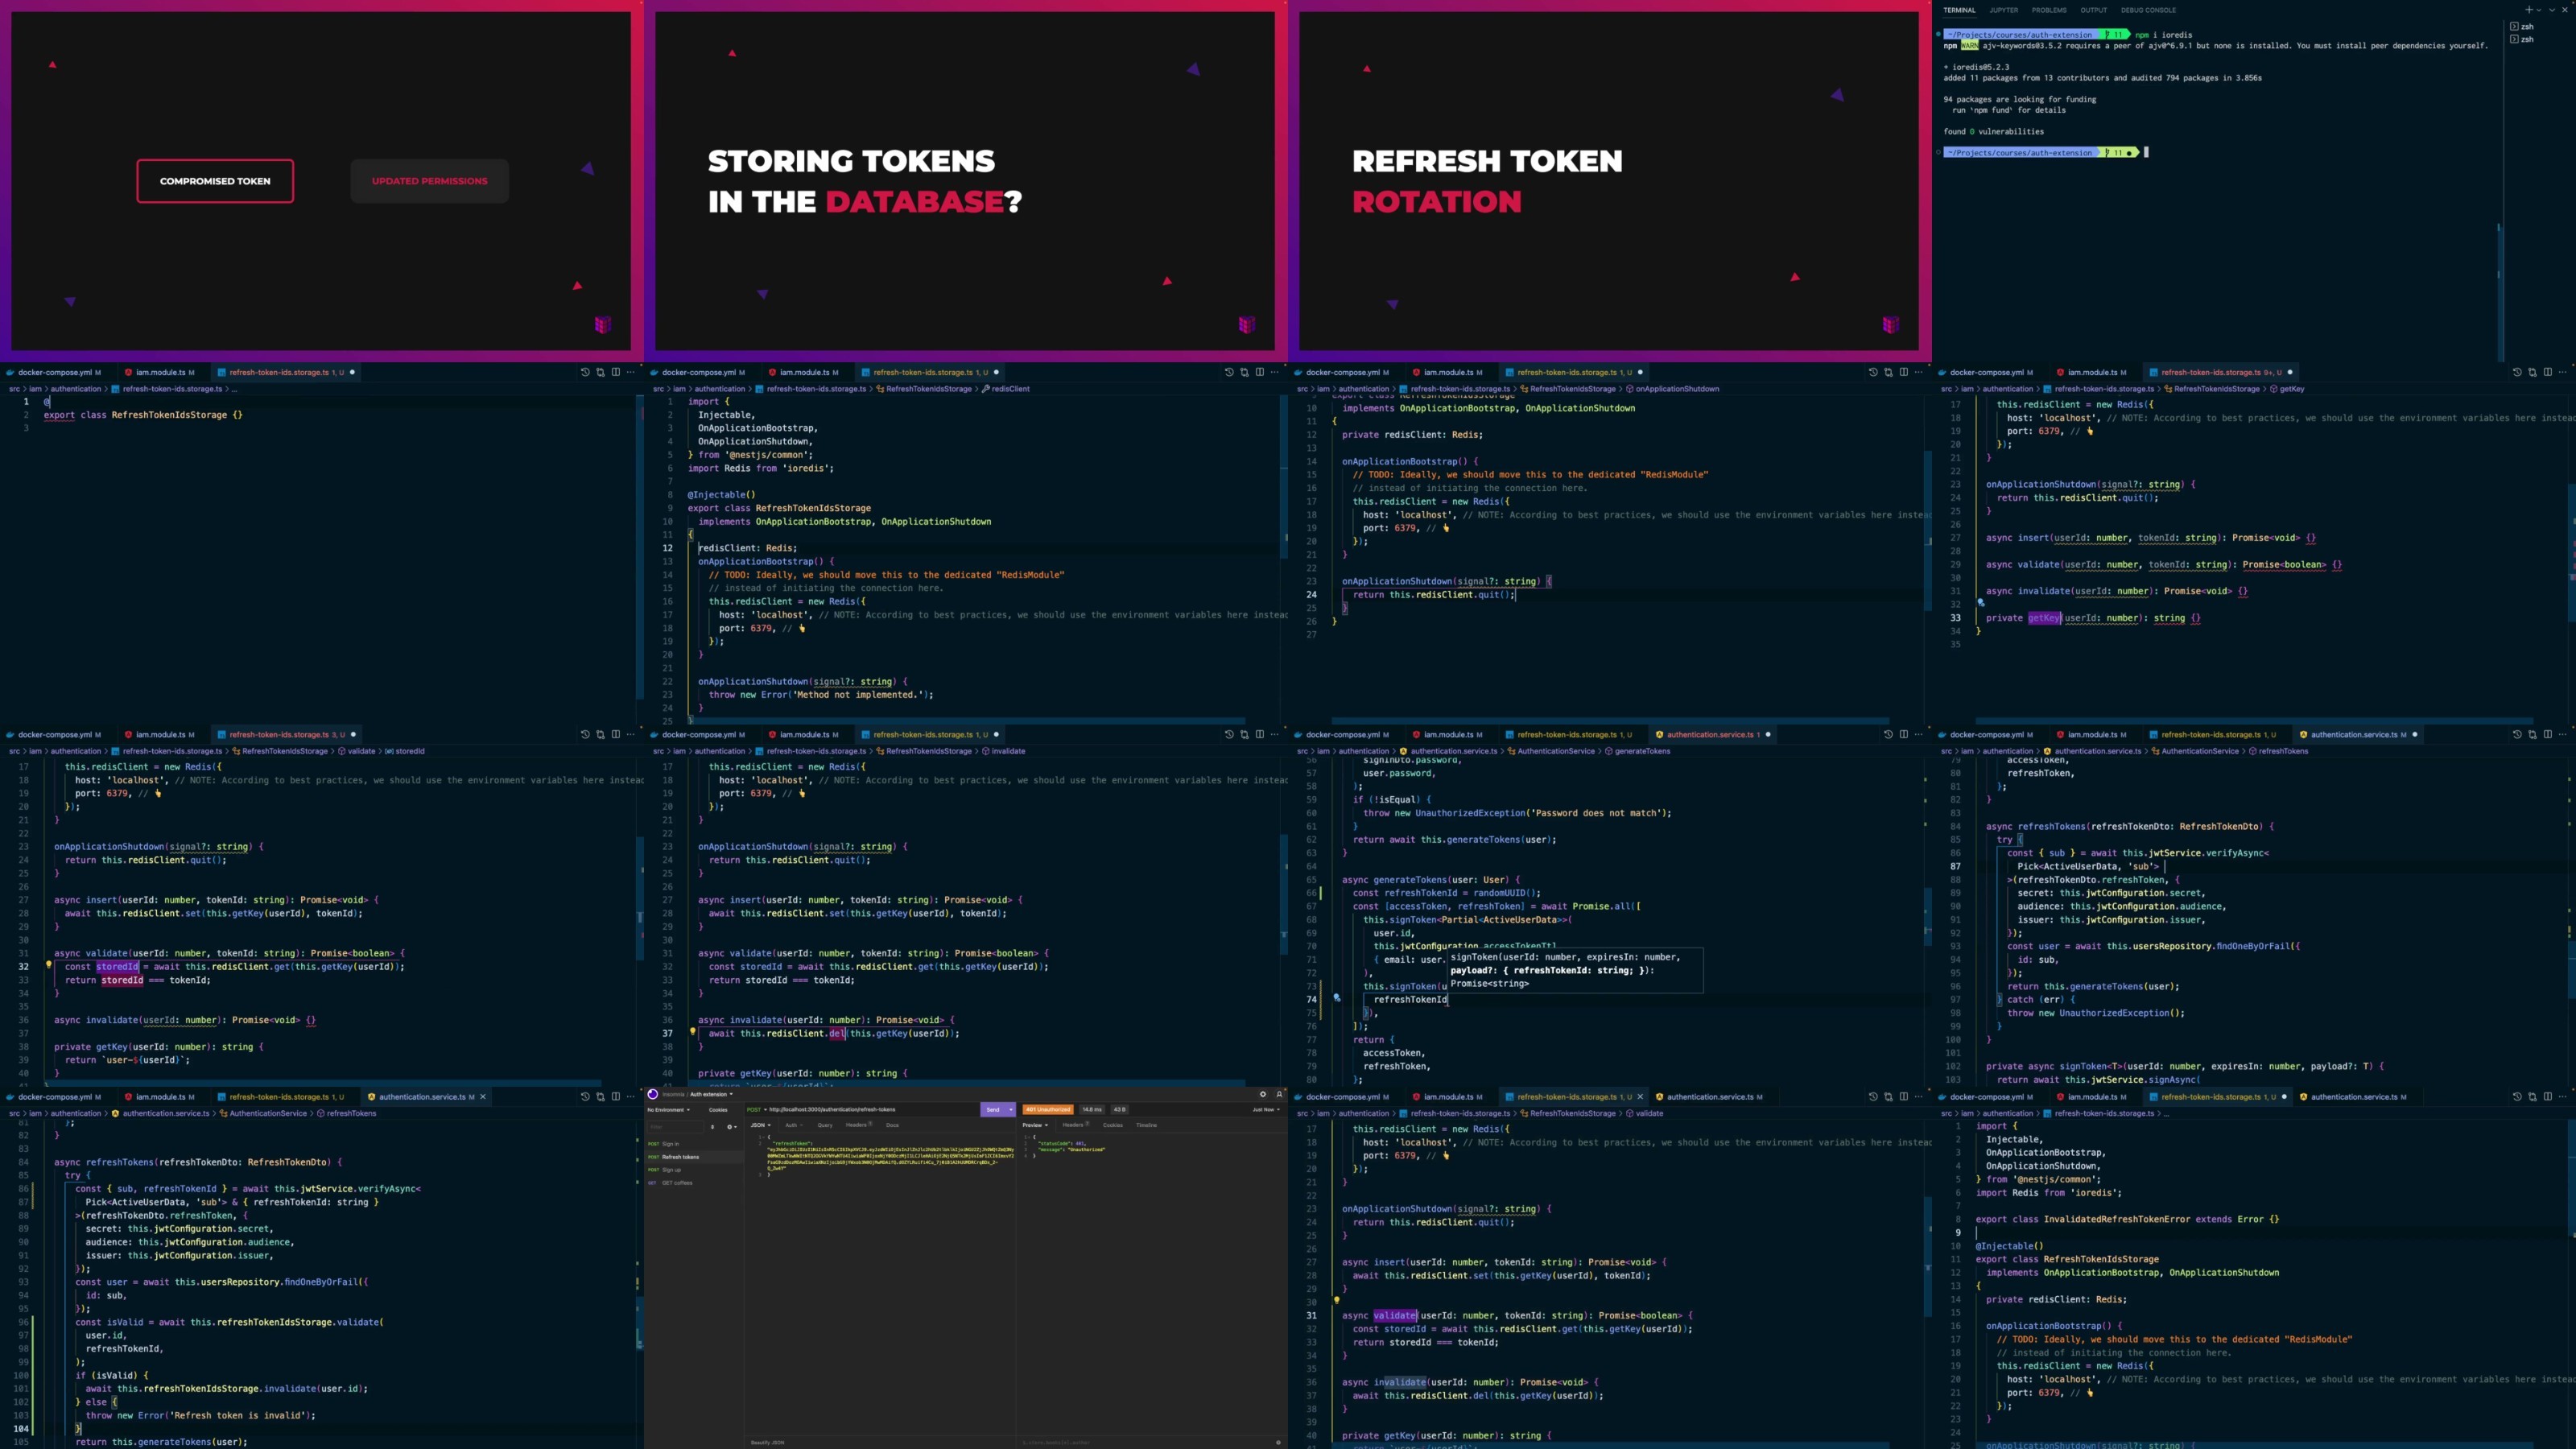
Task: Split editor in onApplicationShutdown breadcrumb editor
Action: click(x=1903, y=372)
